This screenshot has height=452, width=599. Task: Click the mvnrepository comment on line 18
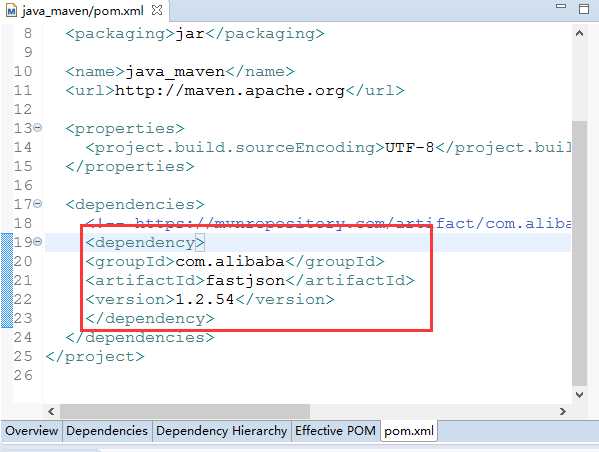[x=329, y=224]
